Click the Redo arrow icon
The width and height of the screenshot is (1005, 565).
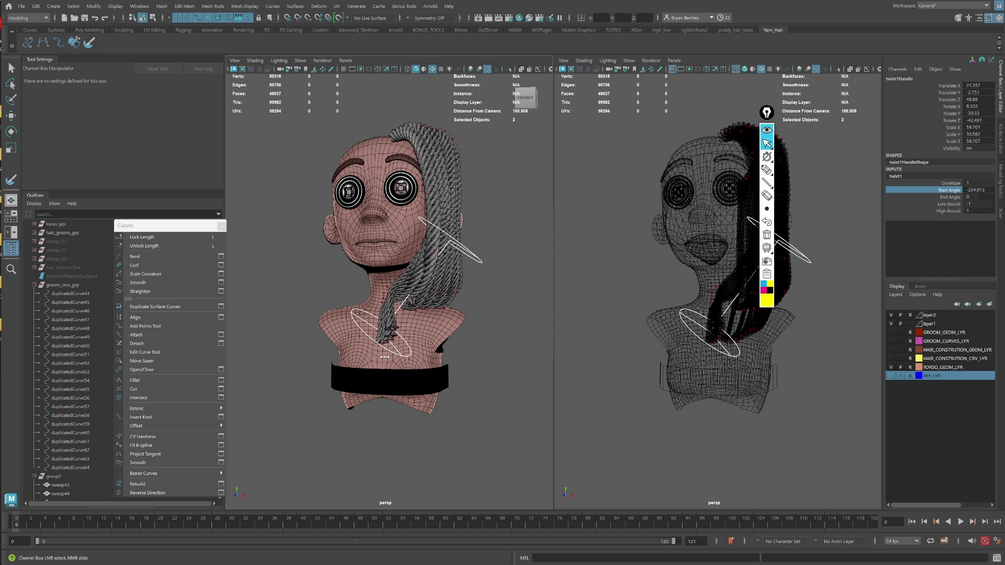[104, 18]
